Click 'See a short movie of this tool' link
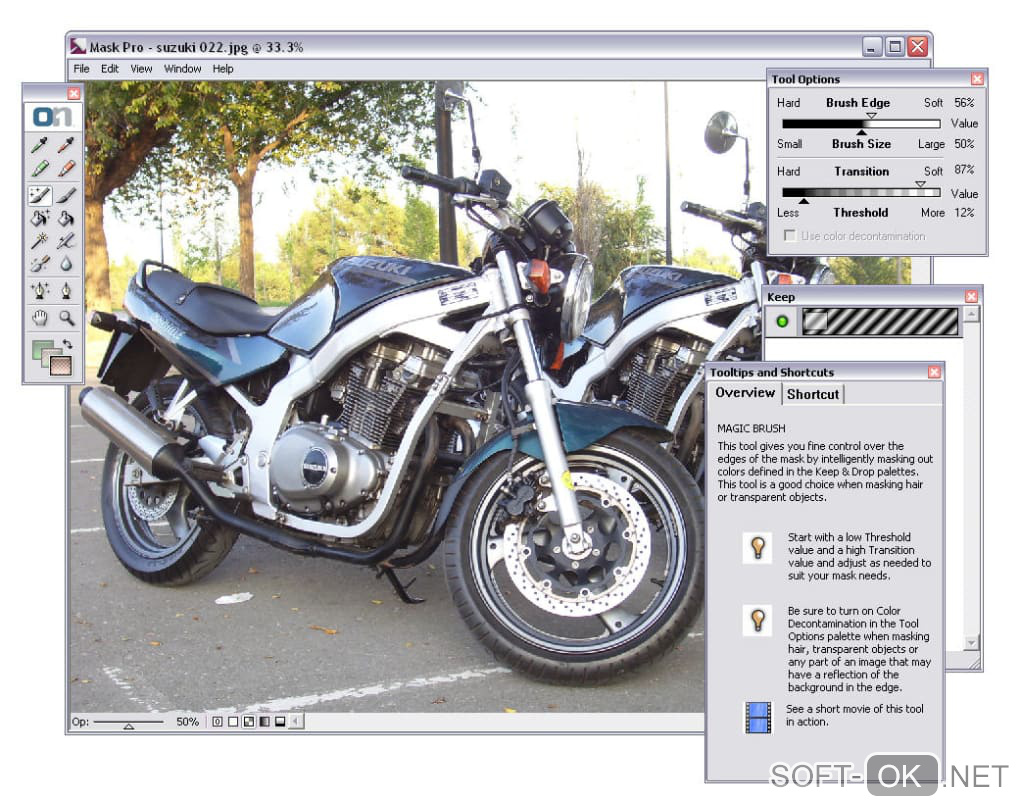This screenshot has width=1020, height=801. [854, 715]
